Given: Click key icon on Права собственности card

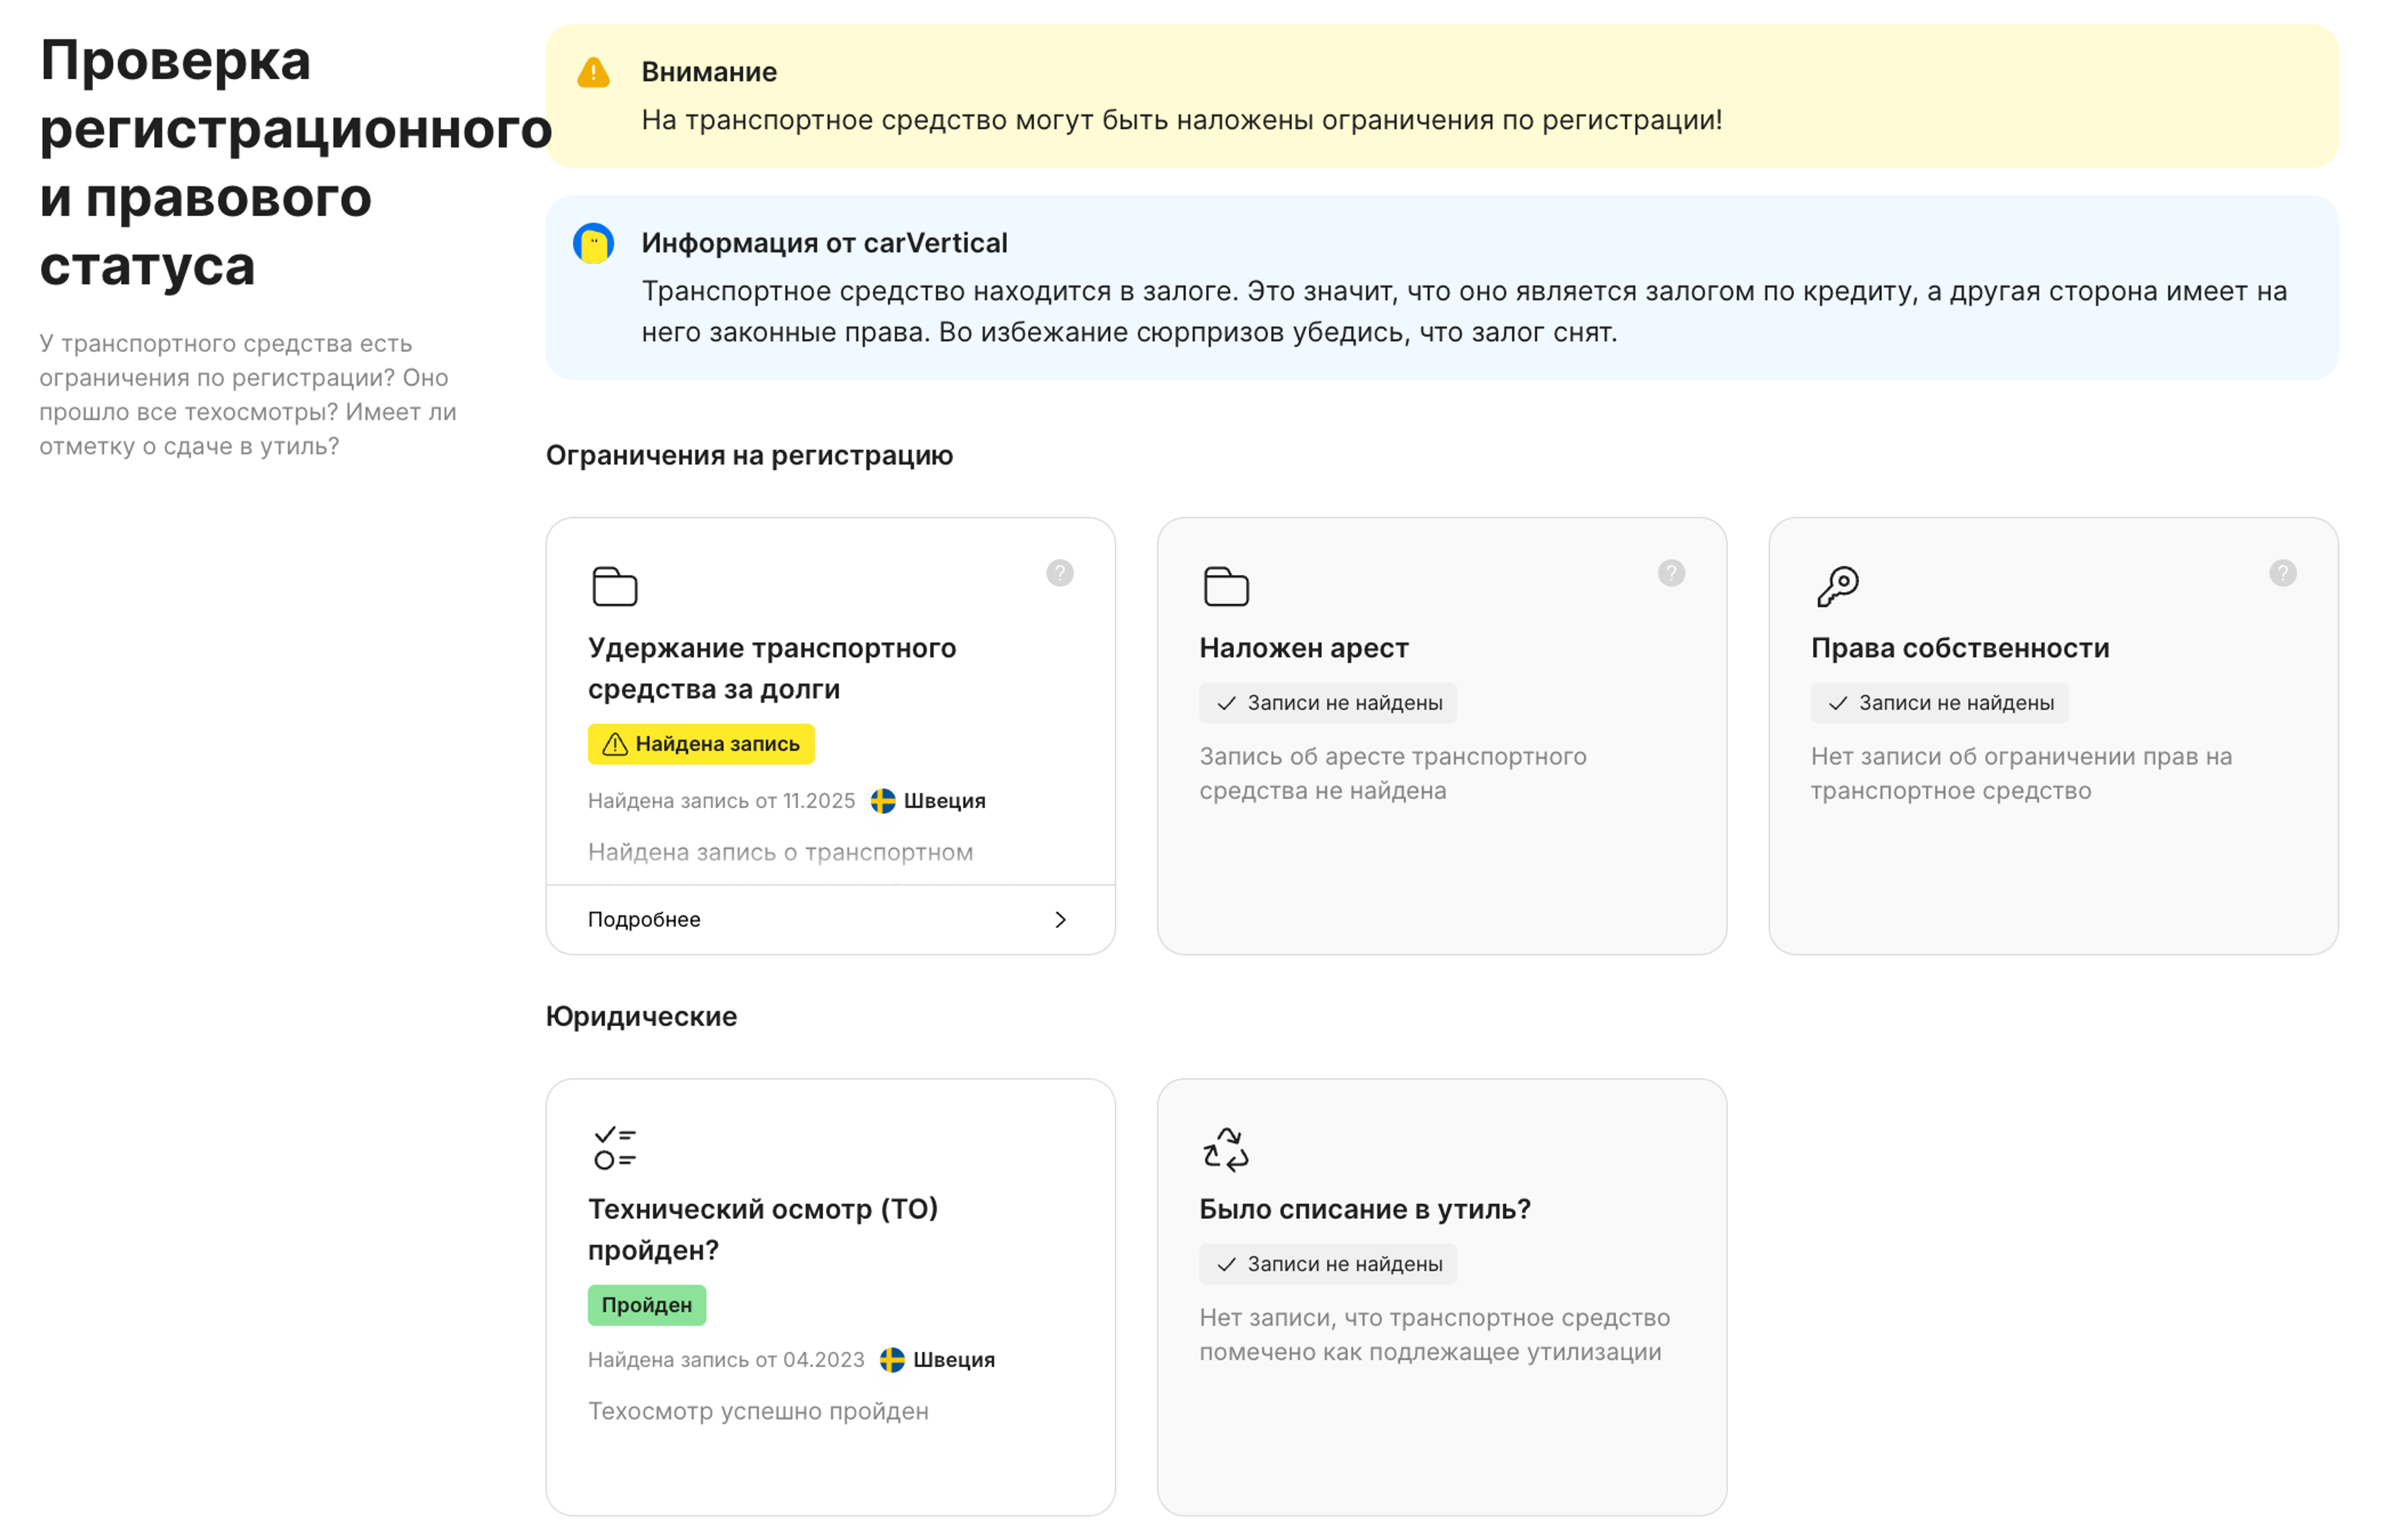Looking at the screenshot, I should tap(1837, 586).
